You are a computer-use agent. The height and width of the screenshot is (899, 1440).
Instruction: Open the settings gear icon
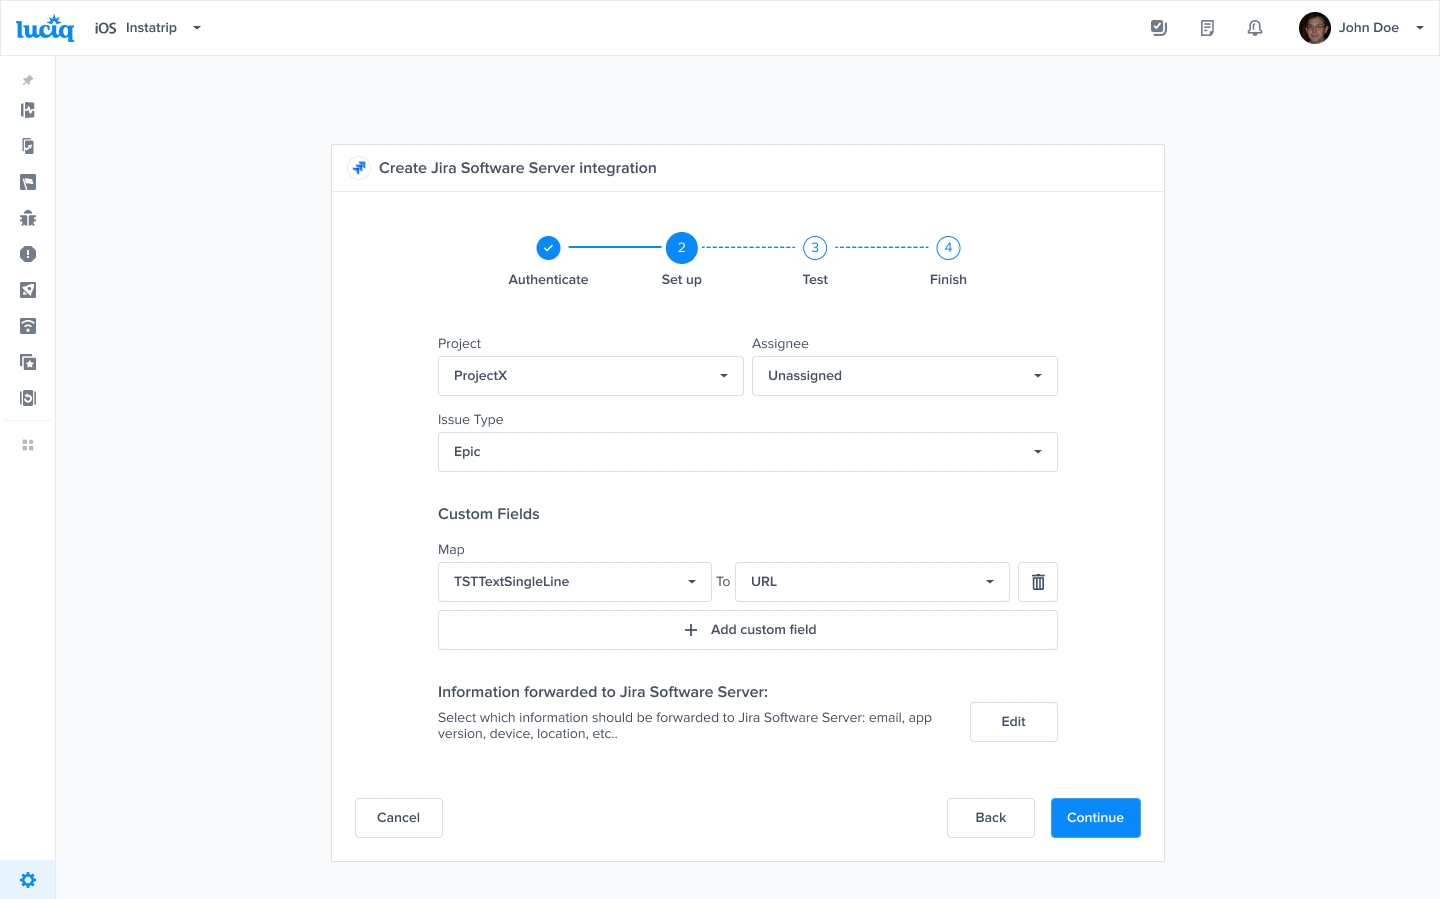pyautogui.click(x=28, y=880)
